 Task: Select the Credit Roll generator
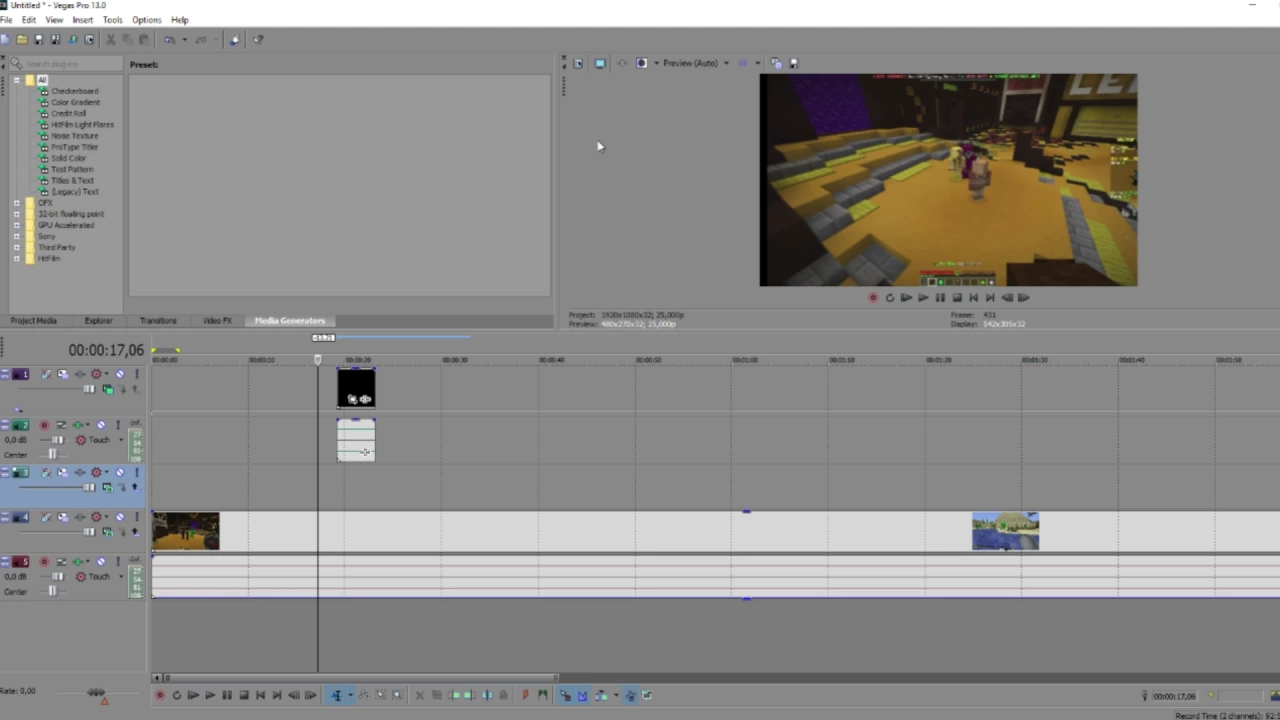pyautogui.click(x=68, y=114)
